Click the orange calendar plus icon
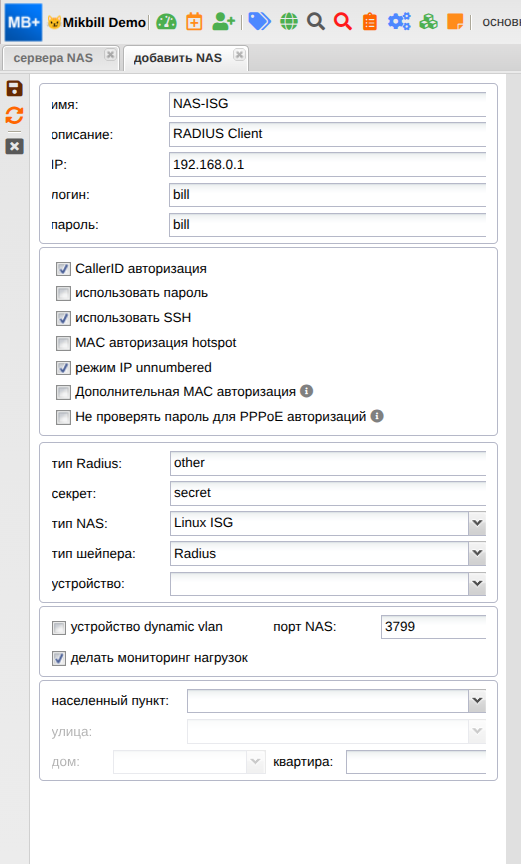 194,22
